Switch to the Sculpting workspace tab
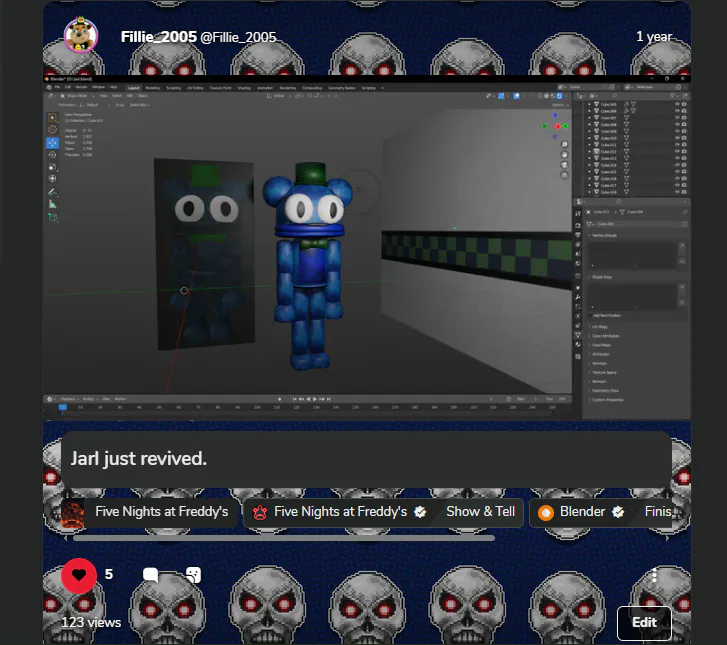 (173, 88)
